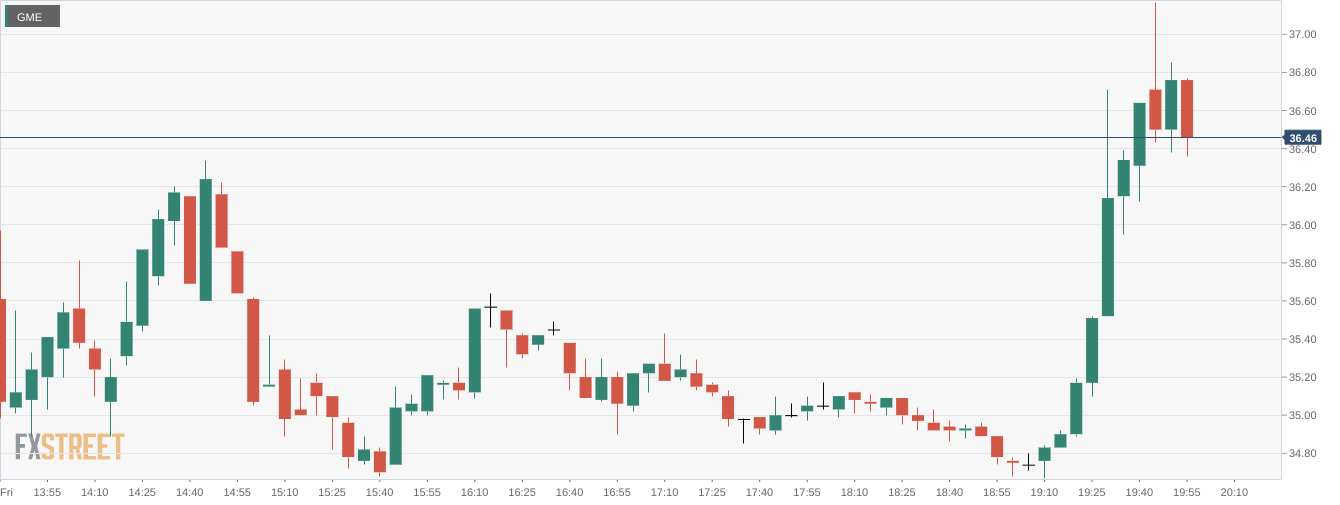Click the 18:40 time axis label

click(x=949, y=492)
